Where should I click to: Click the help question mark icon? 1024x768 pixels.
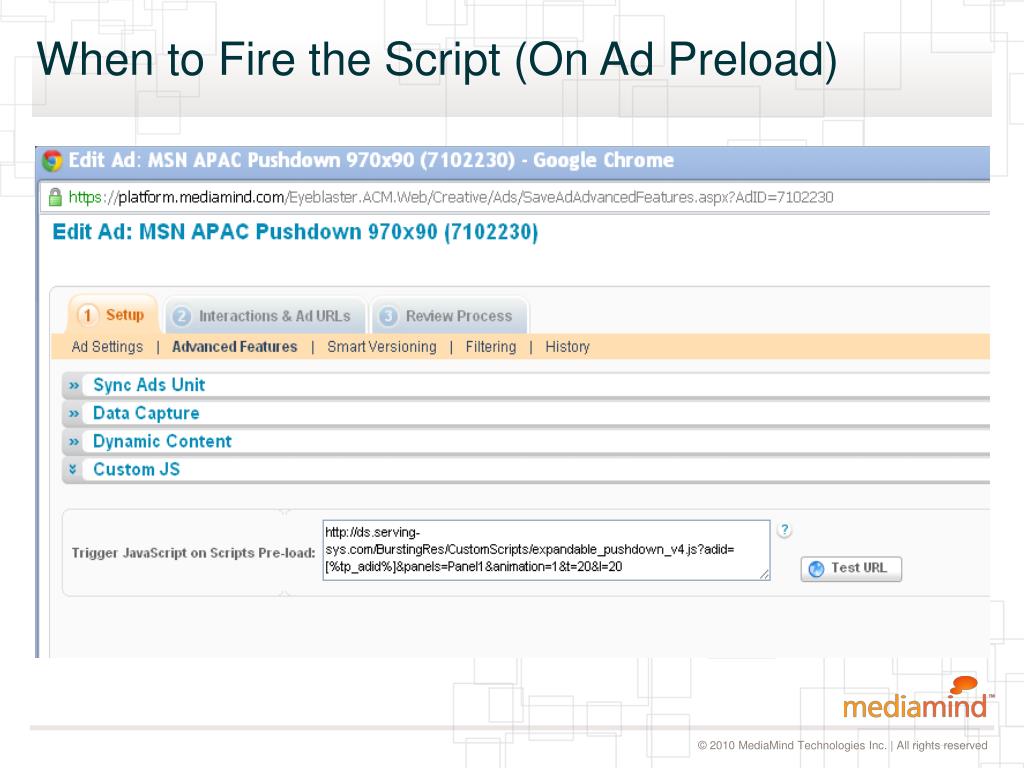784,530
